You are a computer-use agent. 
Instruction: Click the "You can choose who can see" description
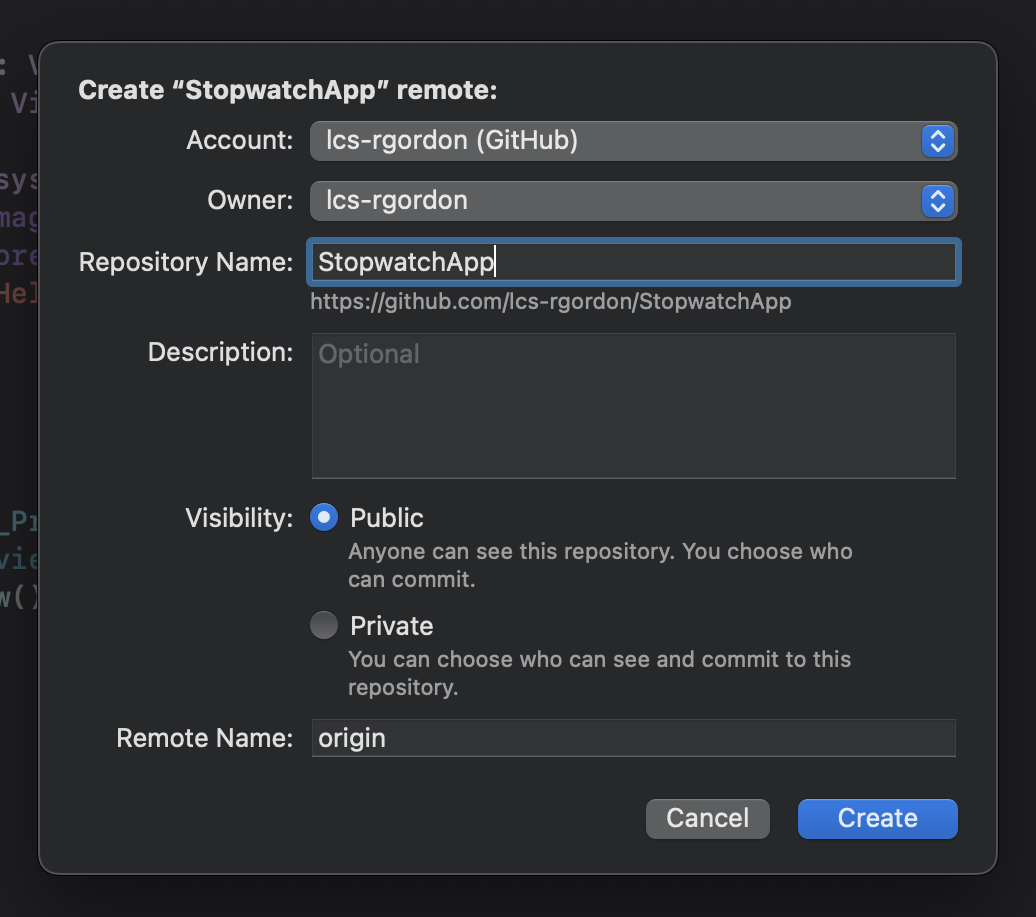599,673
